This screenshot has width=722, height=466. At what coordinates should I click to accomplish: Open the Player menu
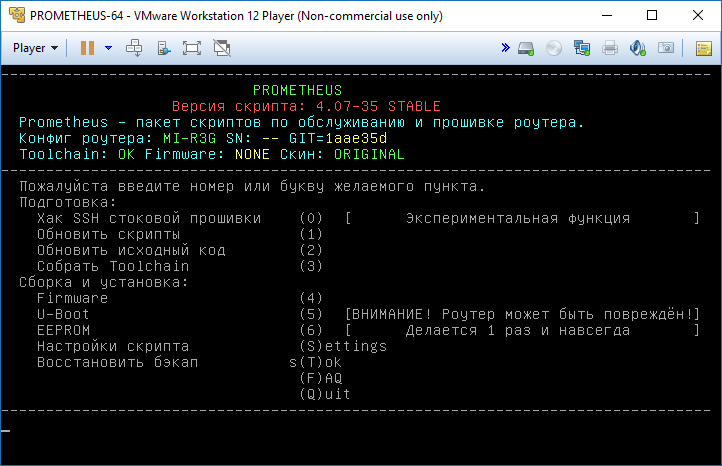pyautogui.click(x=35, y=48)
